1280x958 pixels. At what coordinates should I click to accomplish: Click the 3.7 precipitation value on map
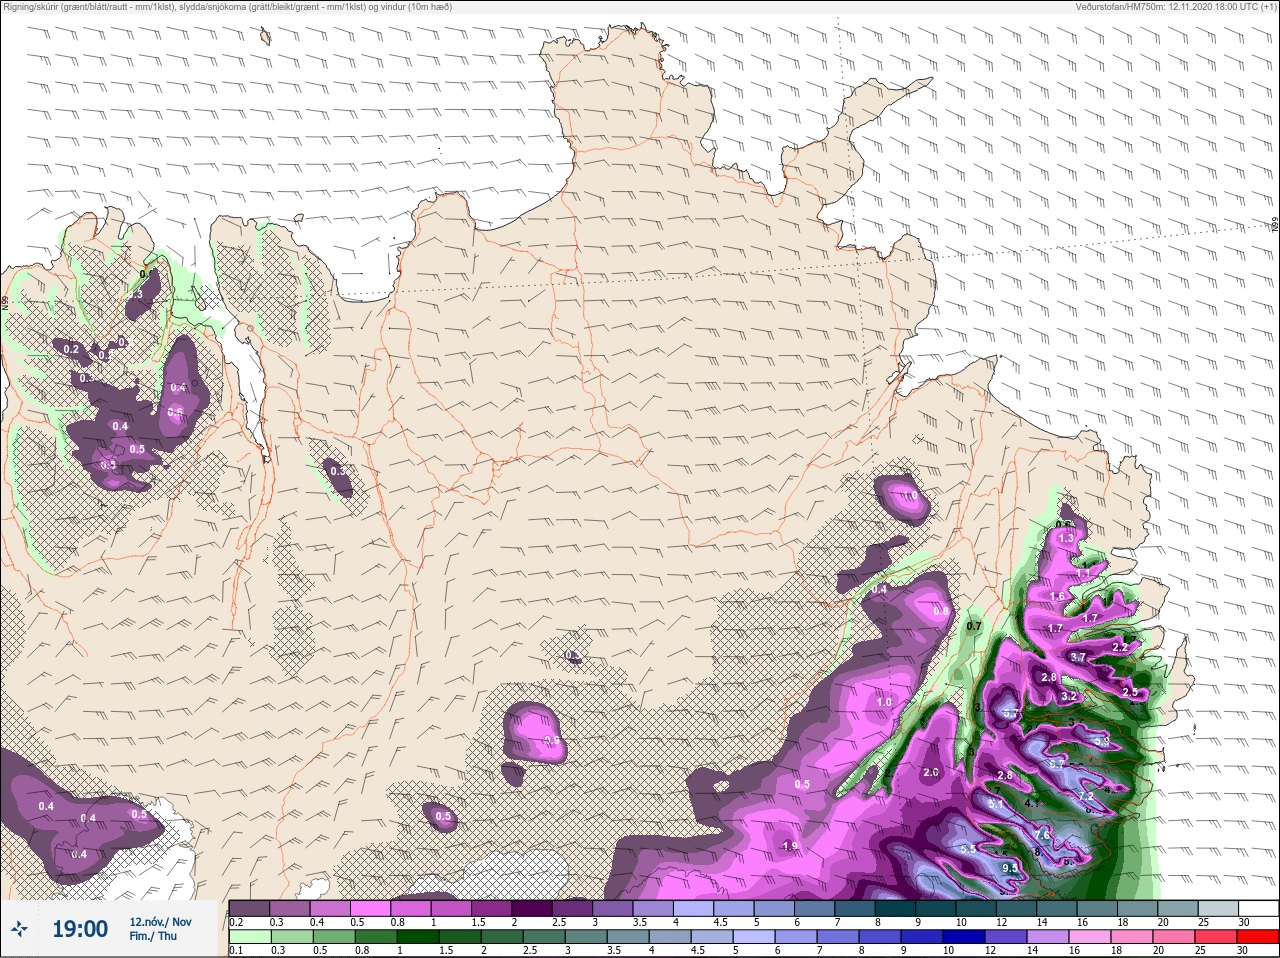pos(1078,657)
